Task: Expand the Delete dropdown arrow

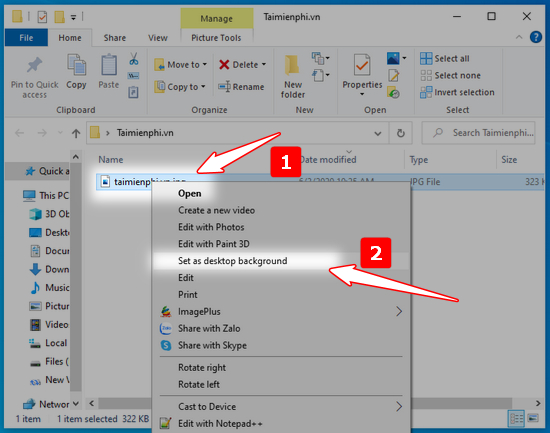Action: [264, 65]
